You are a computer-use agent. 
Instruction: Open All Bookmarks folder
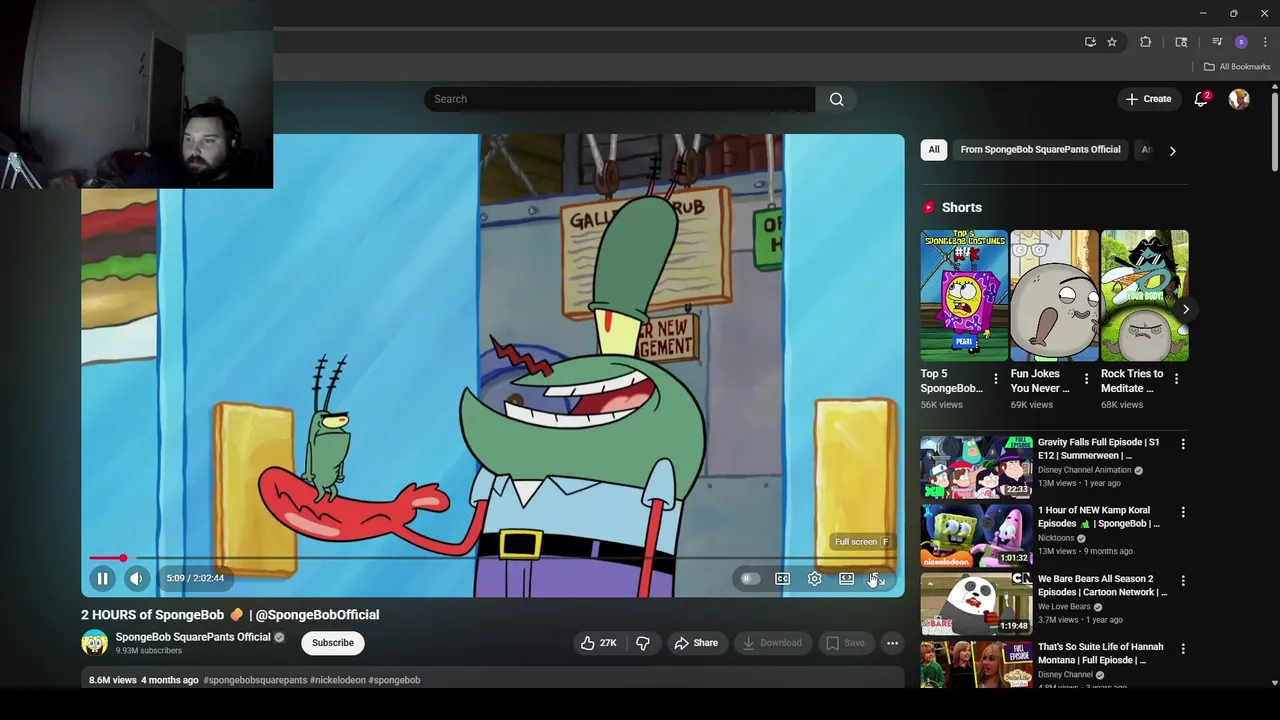click(1237, 67)
